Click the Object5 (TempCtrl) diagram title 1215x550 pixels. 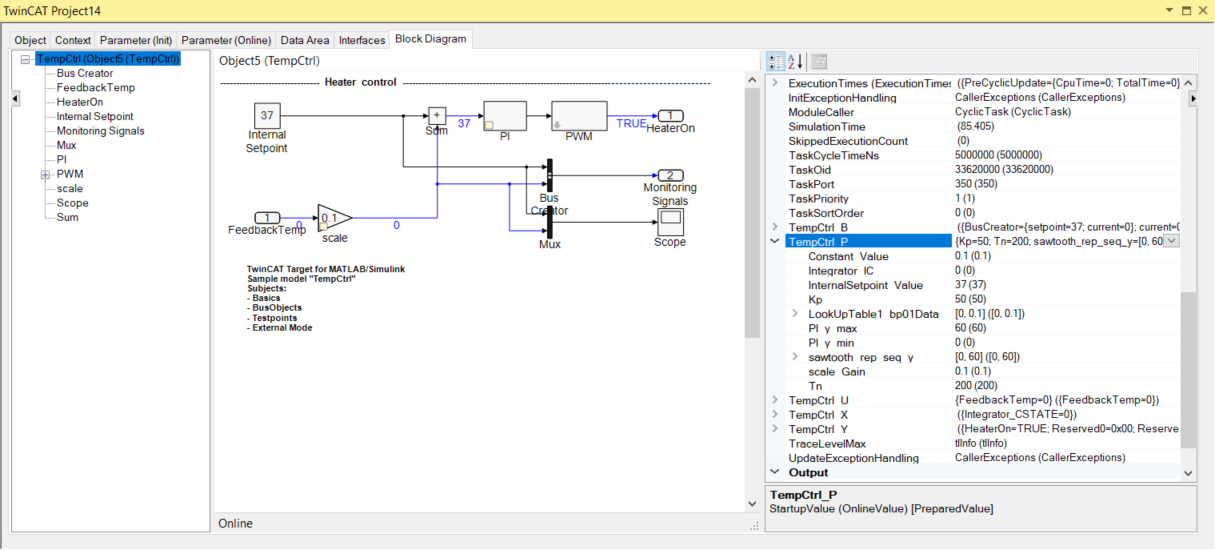point(269,61)
